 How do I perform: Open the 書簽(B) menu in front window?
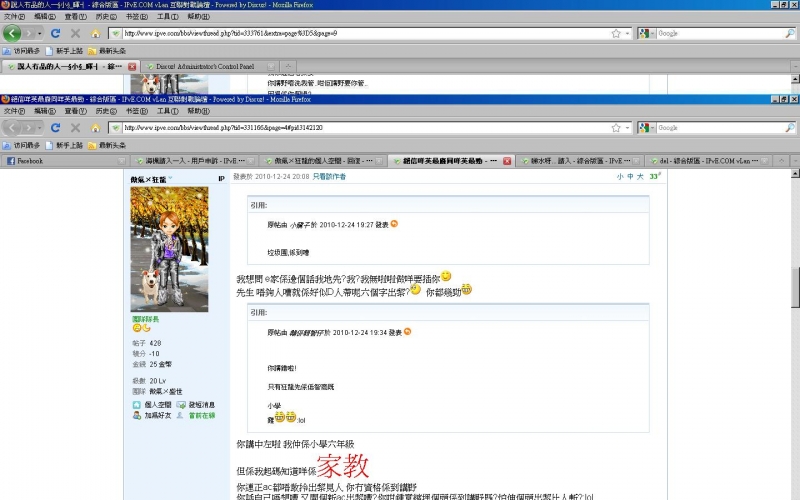tap(128, 112)
